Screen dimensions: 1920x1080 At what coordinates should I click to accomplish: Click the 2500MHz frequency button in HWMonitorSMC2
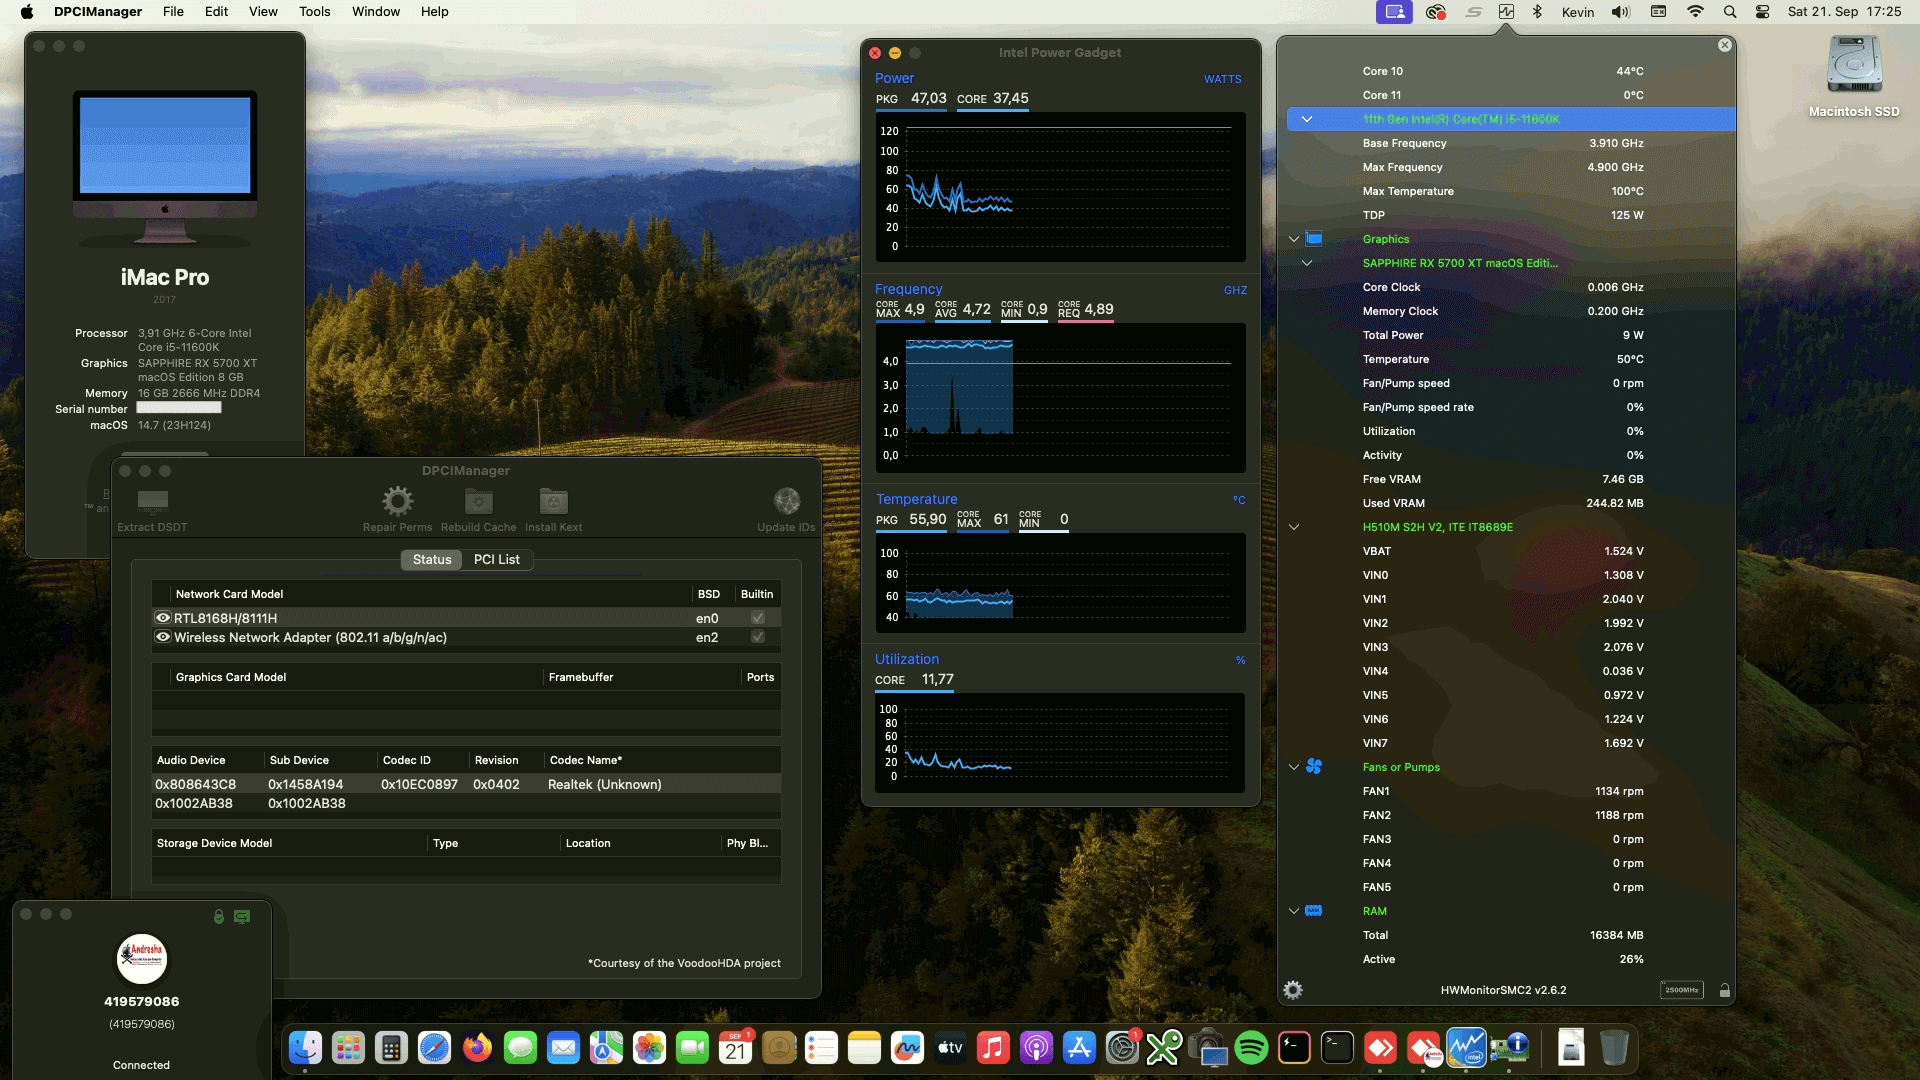[x=1681, y=989]
